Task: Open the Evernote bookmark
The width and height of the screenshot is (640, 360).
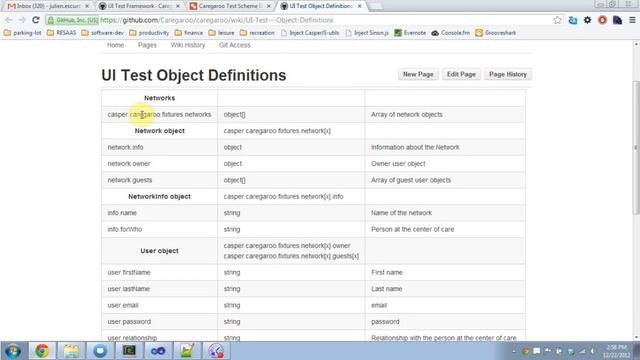Action: (x=410, y=33)
